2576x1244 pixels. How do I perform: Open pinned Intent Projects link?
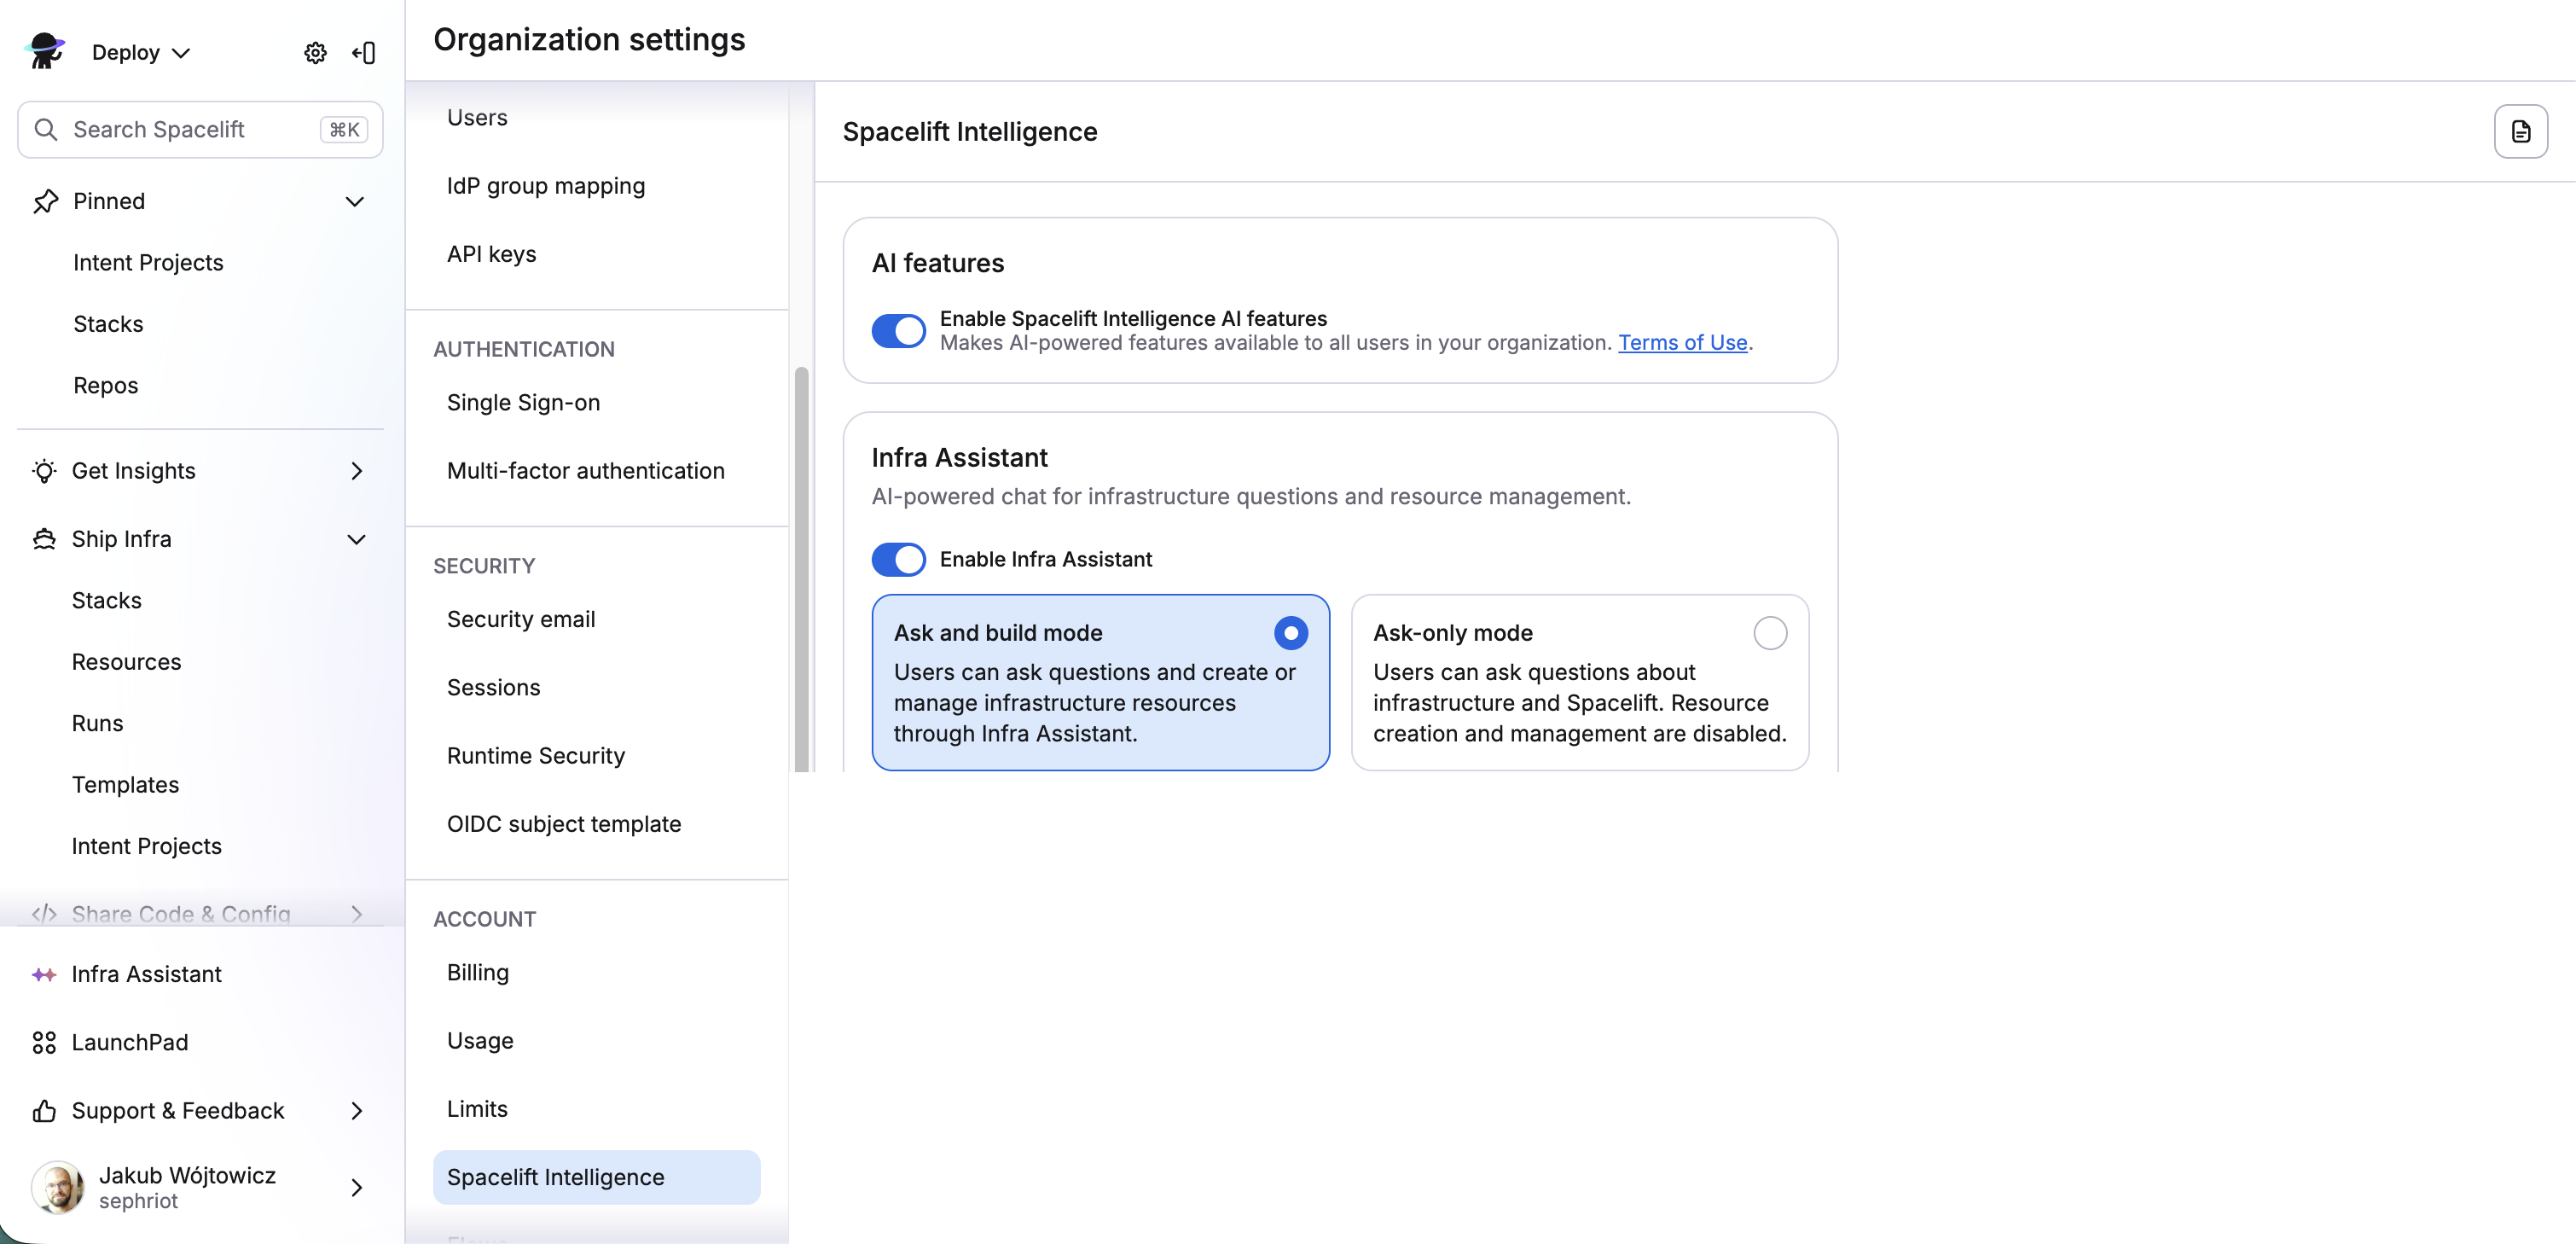pyautogui.click(x=148, y=262)
